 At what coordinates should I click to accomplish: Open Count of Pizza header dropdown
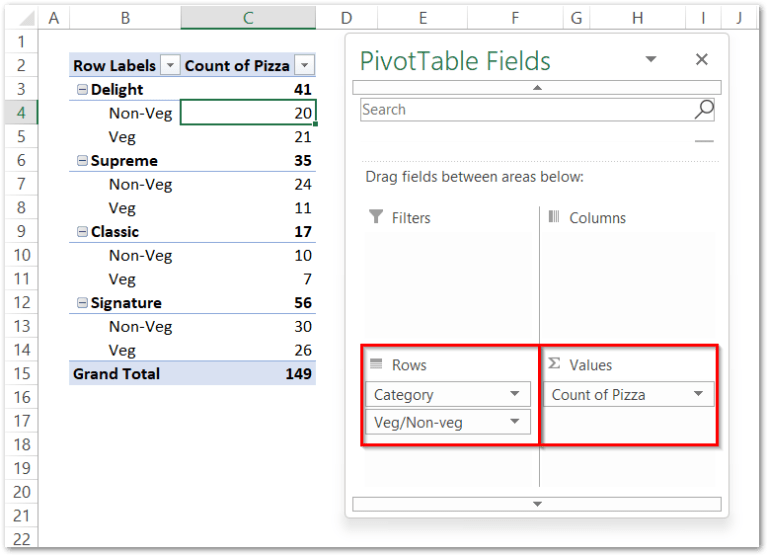coord(304,65)
